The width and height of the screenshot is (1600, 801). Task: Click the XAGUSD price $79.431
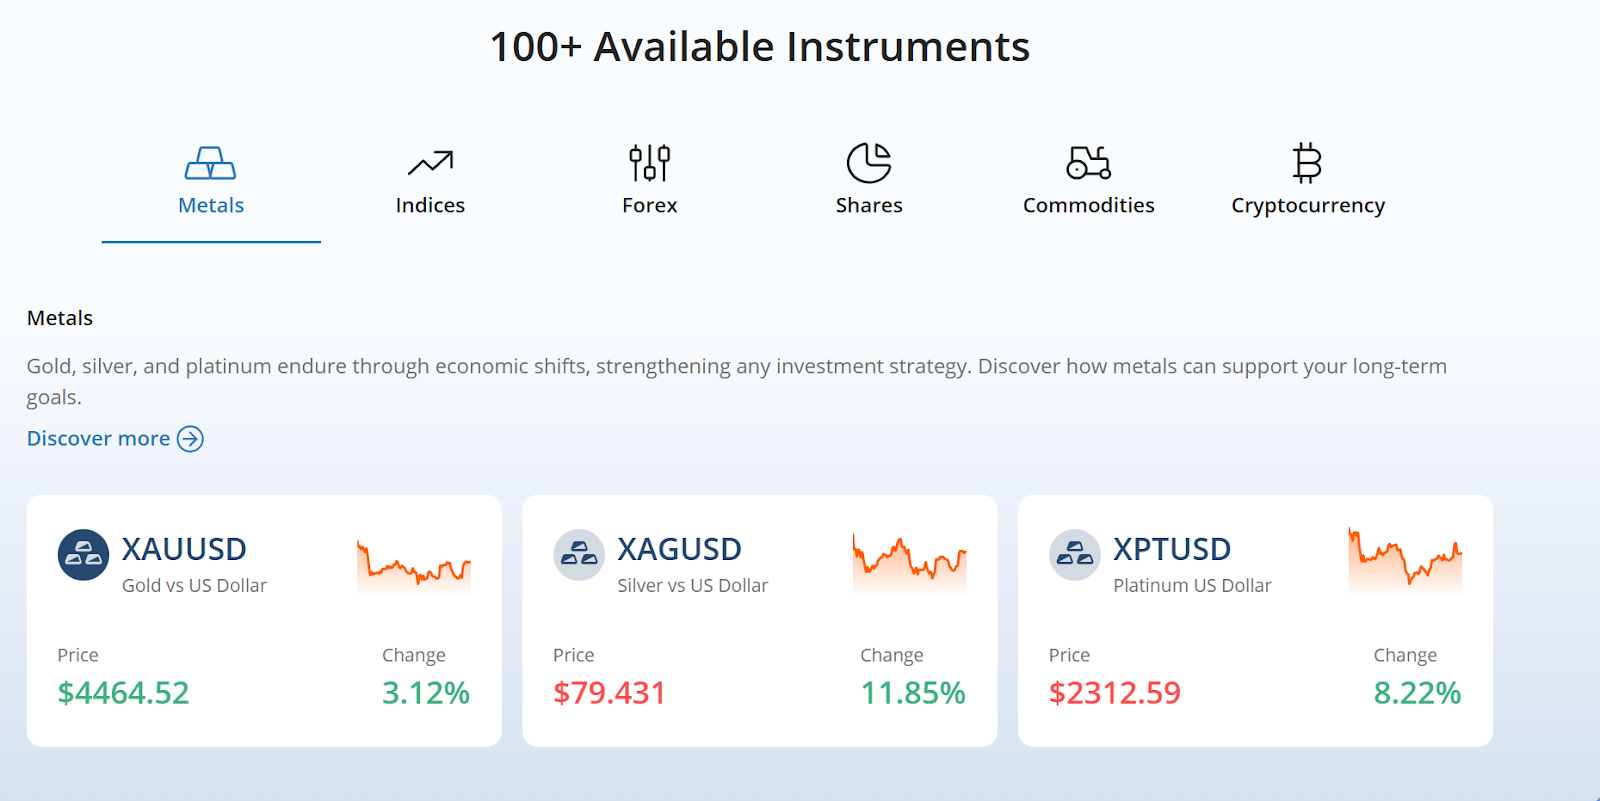coord(609,693)
